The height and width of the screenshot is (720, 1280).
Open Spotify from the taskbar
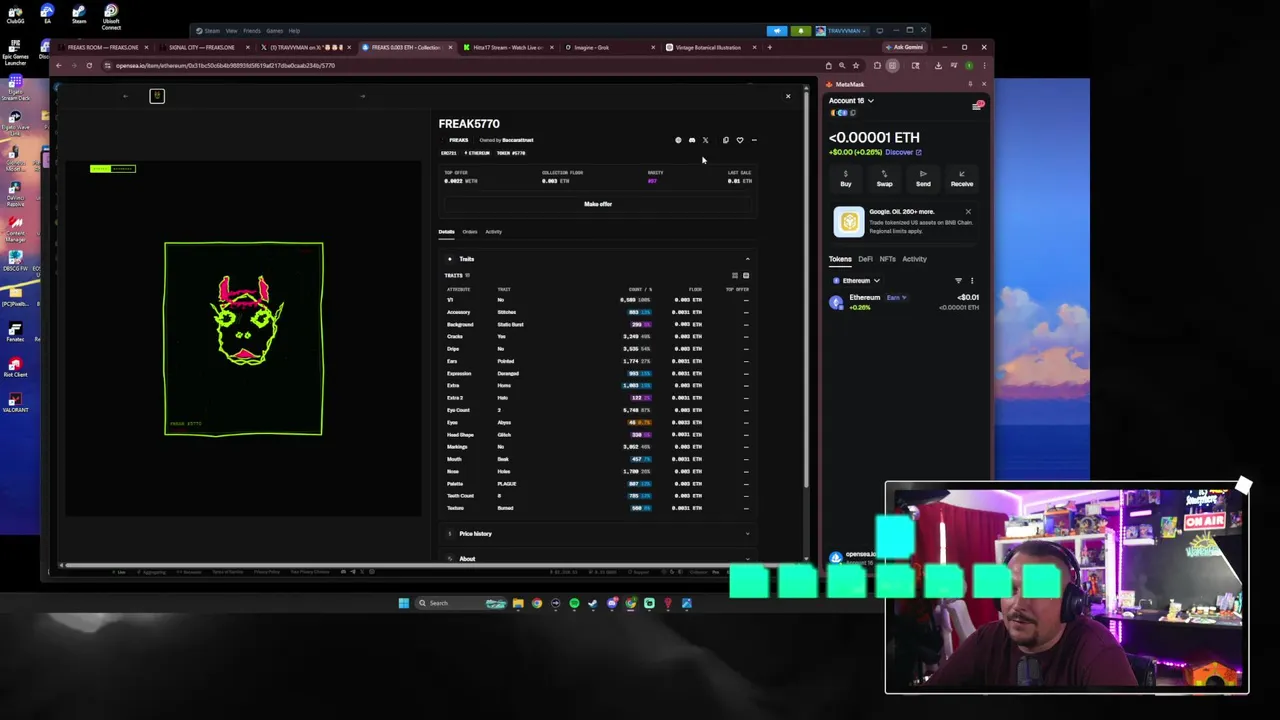[x=574, y=603]
